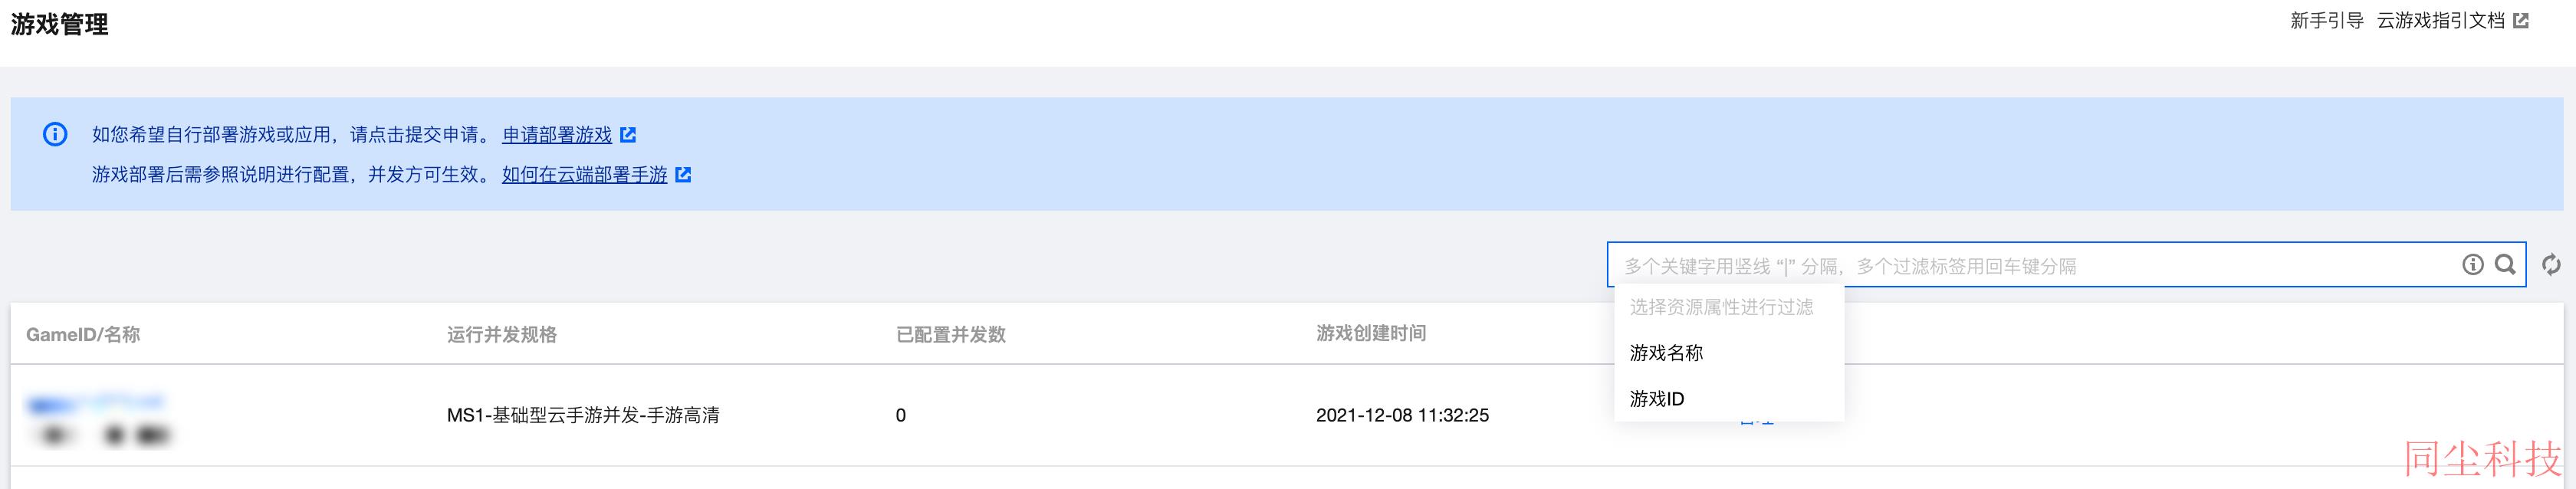Choose 游戏ID in the filter dropdown
2576x489 pixels.
(x=1657, y=399)
